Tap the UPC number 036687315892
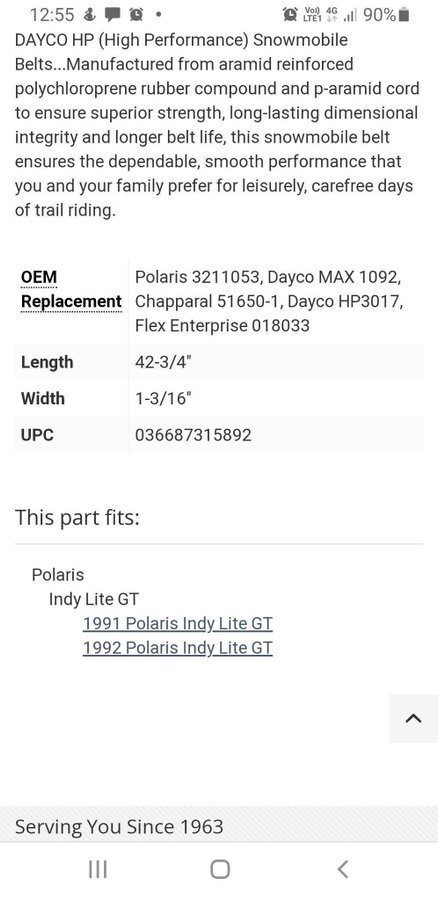Image resolution: width=438 pixels, height=900 pixels. (193, 435)
